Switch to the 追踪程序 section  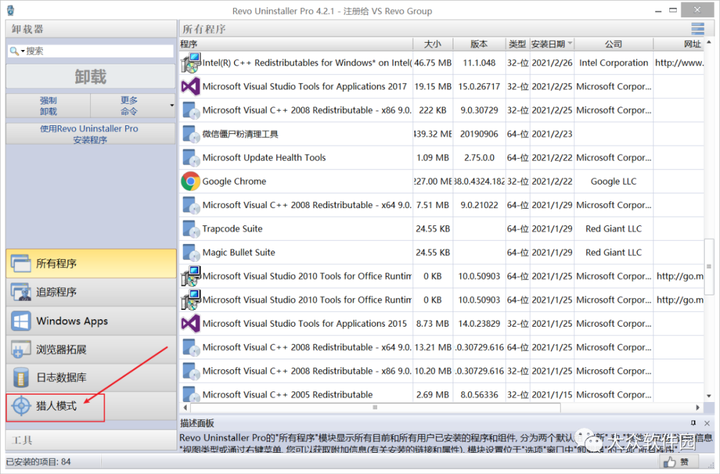pyautogui.click(x=91, y=292)
